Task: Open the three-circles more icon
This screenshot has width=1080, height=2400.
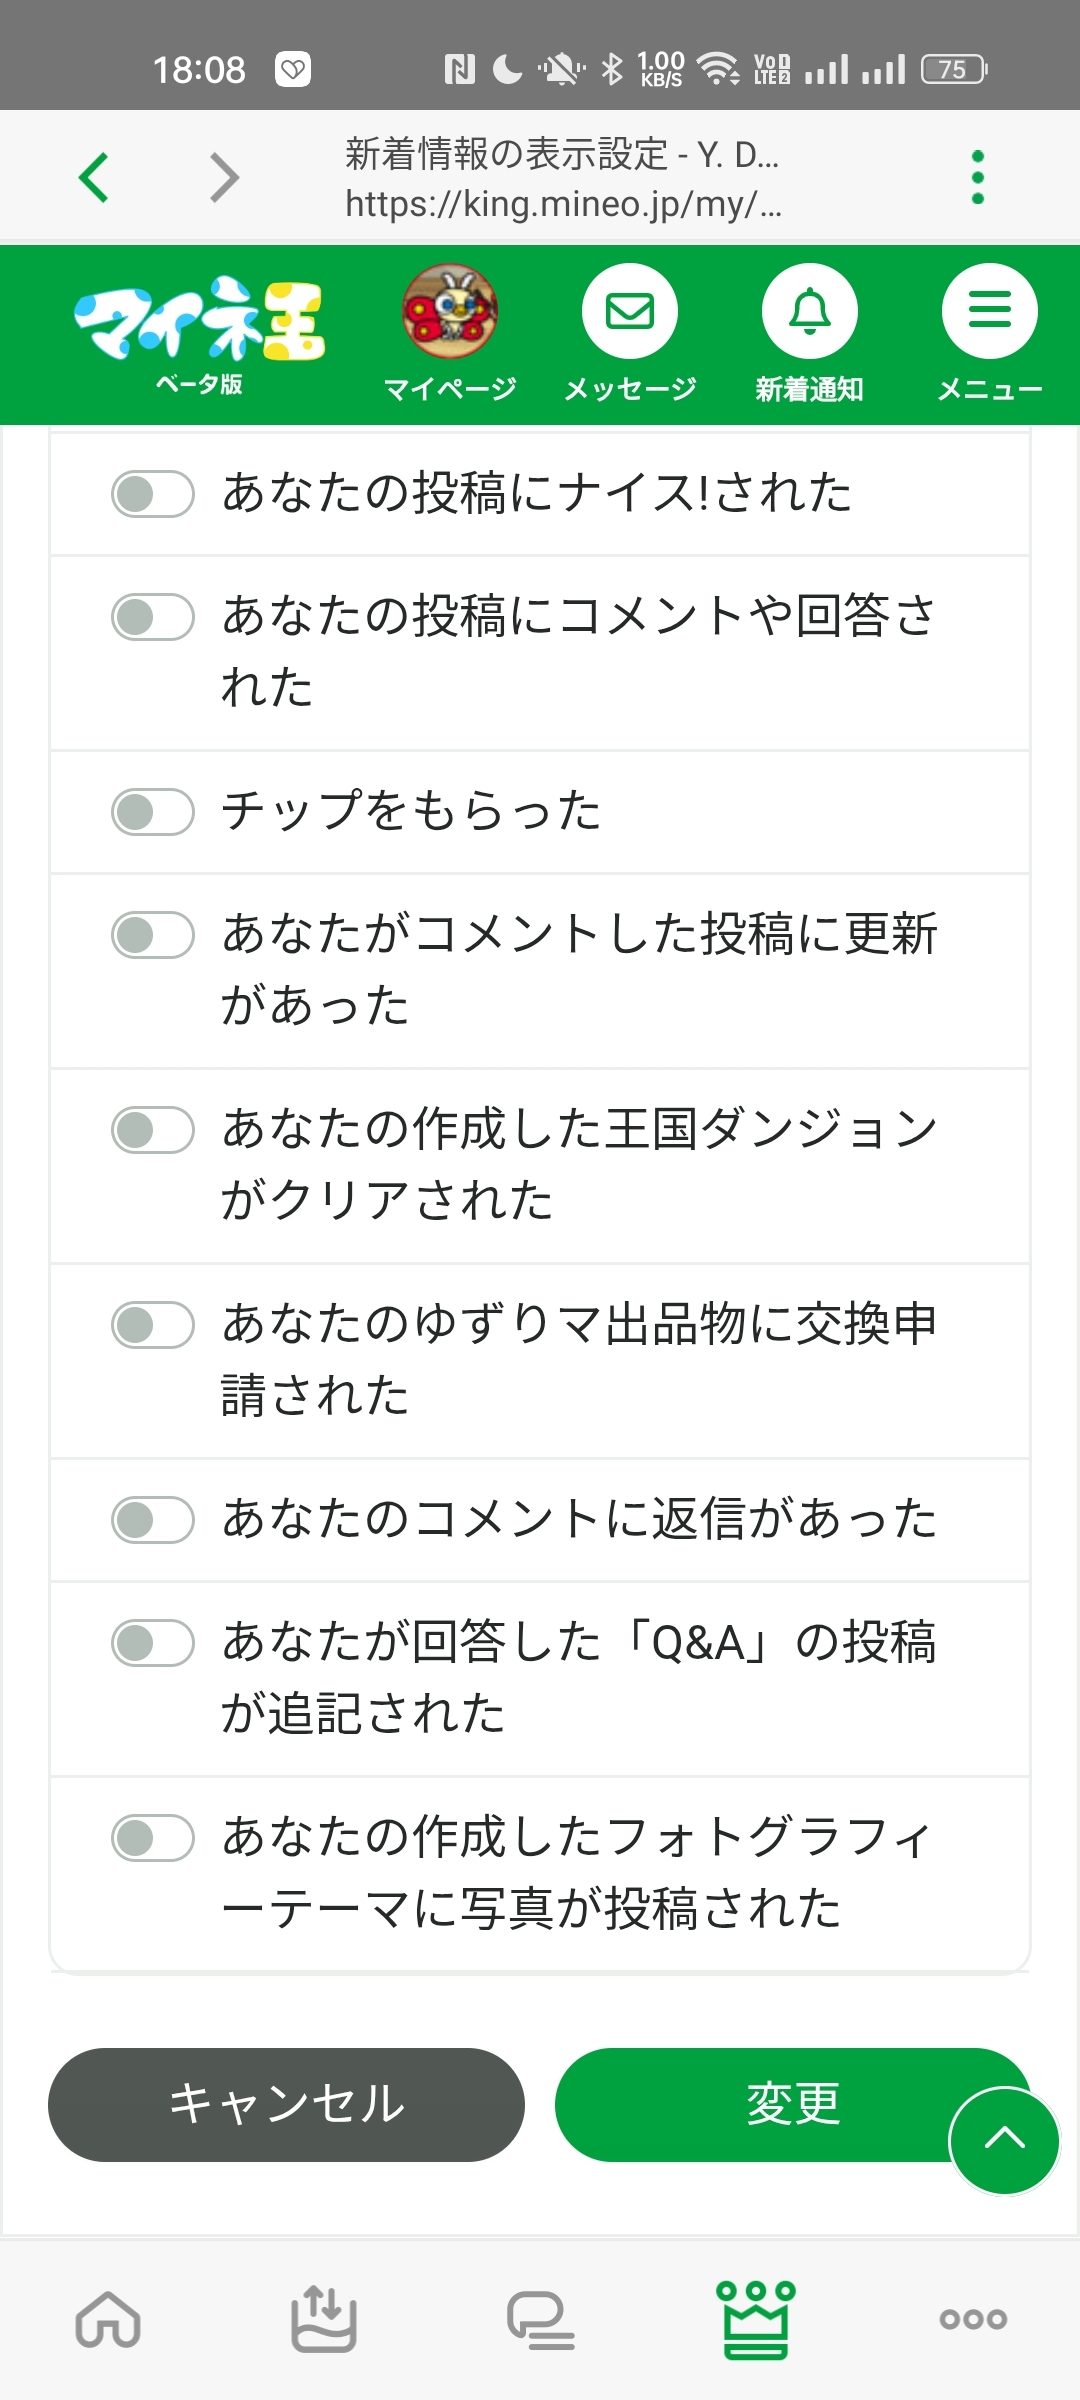Action: click(x=973, y=2319)
